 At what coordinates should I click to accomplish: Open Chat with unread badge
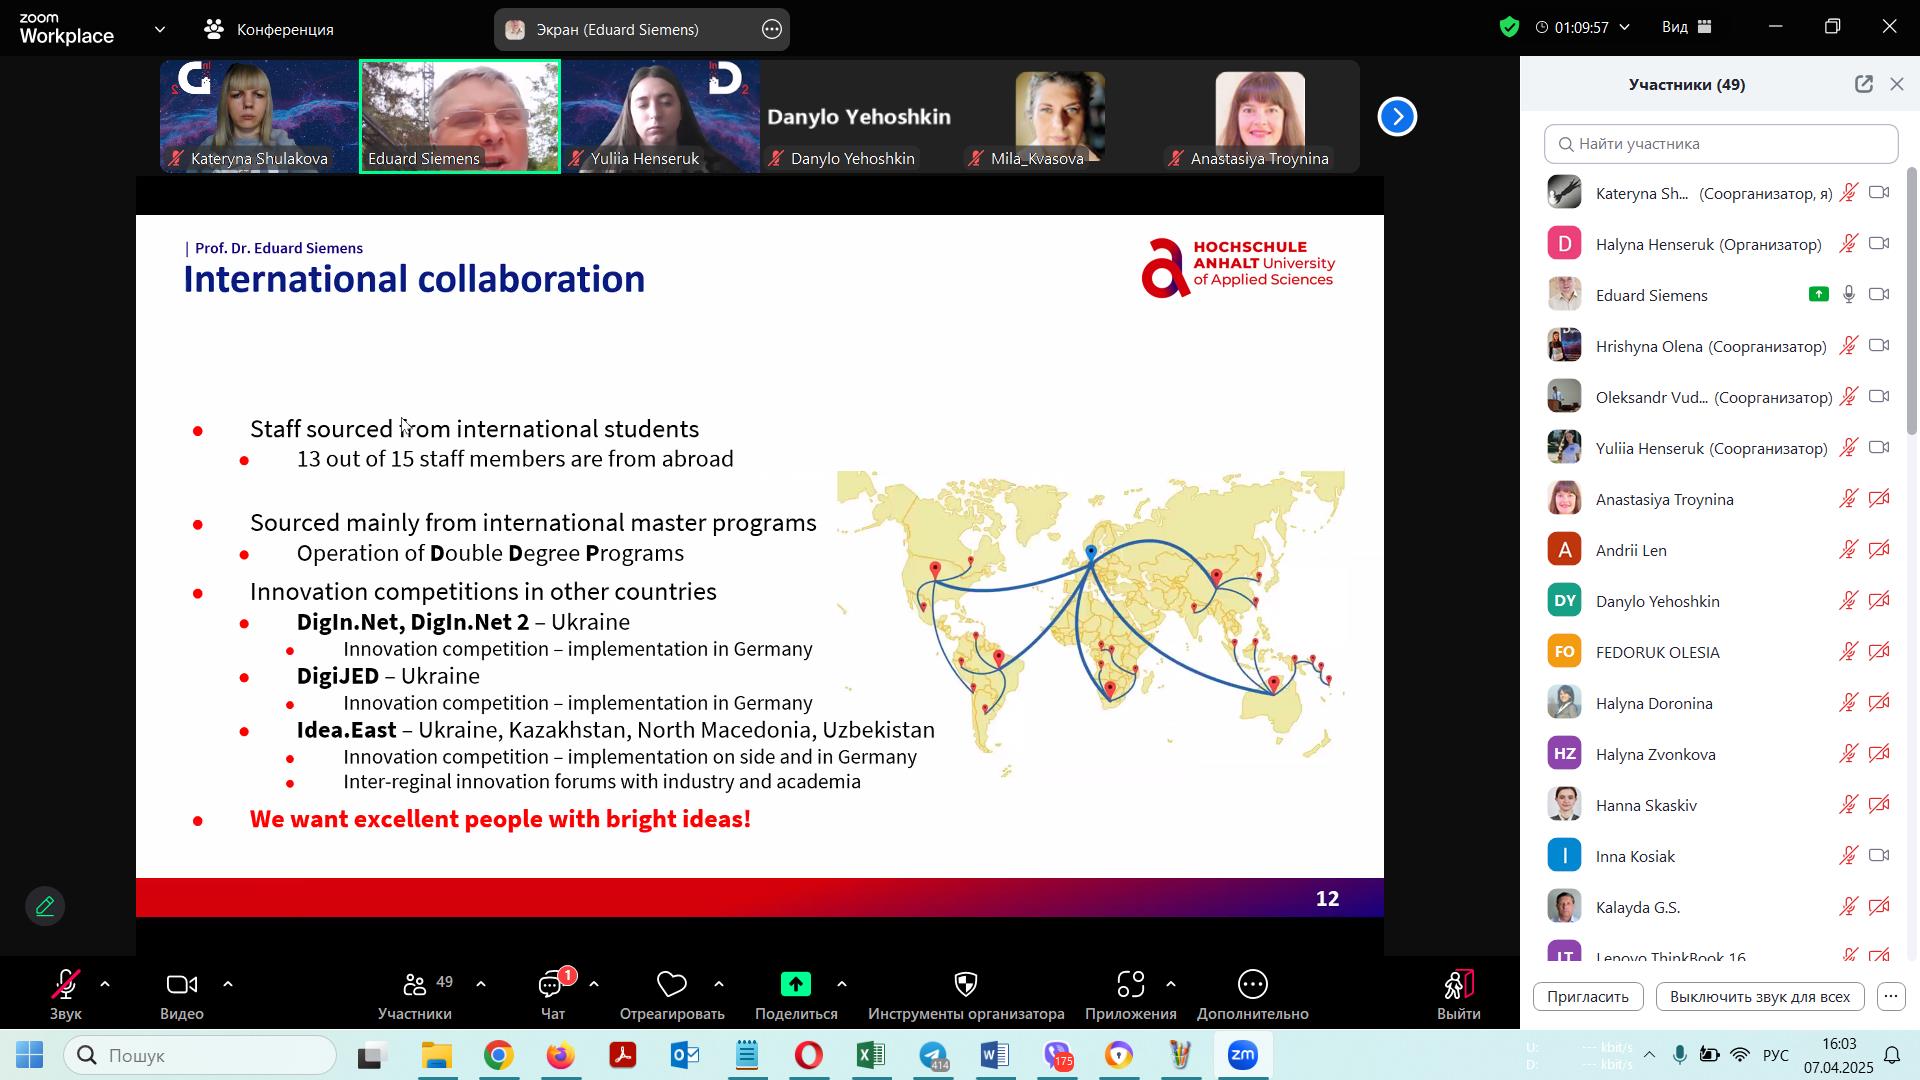552,986
